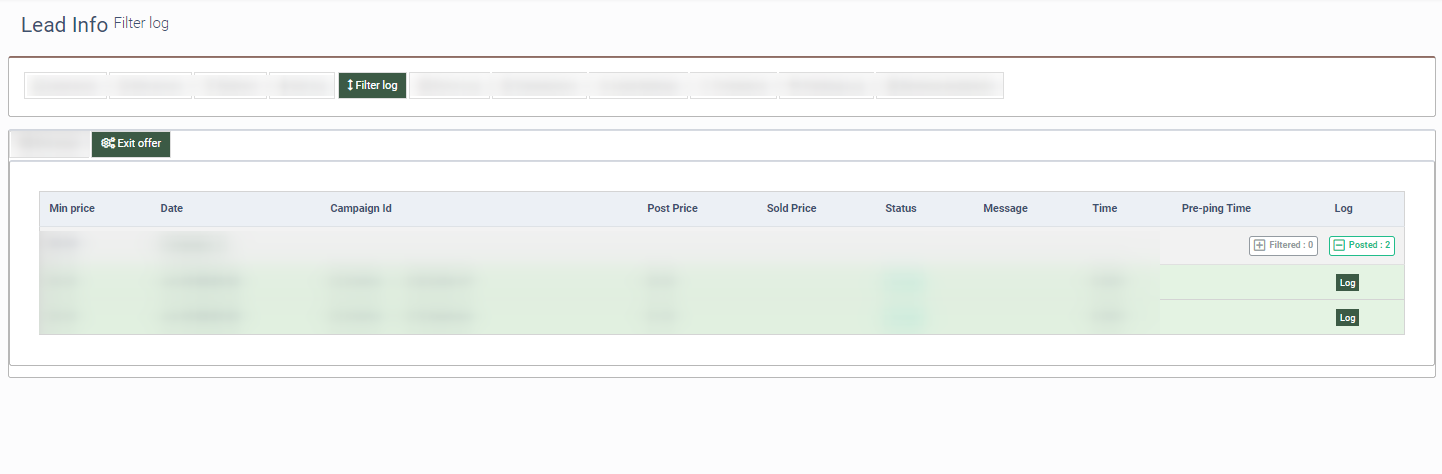Click the Post Price column header

[x=672, y=209]
